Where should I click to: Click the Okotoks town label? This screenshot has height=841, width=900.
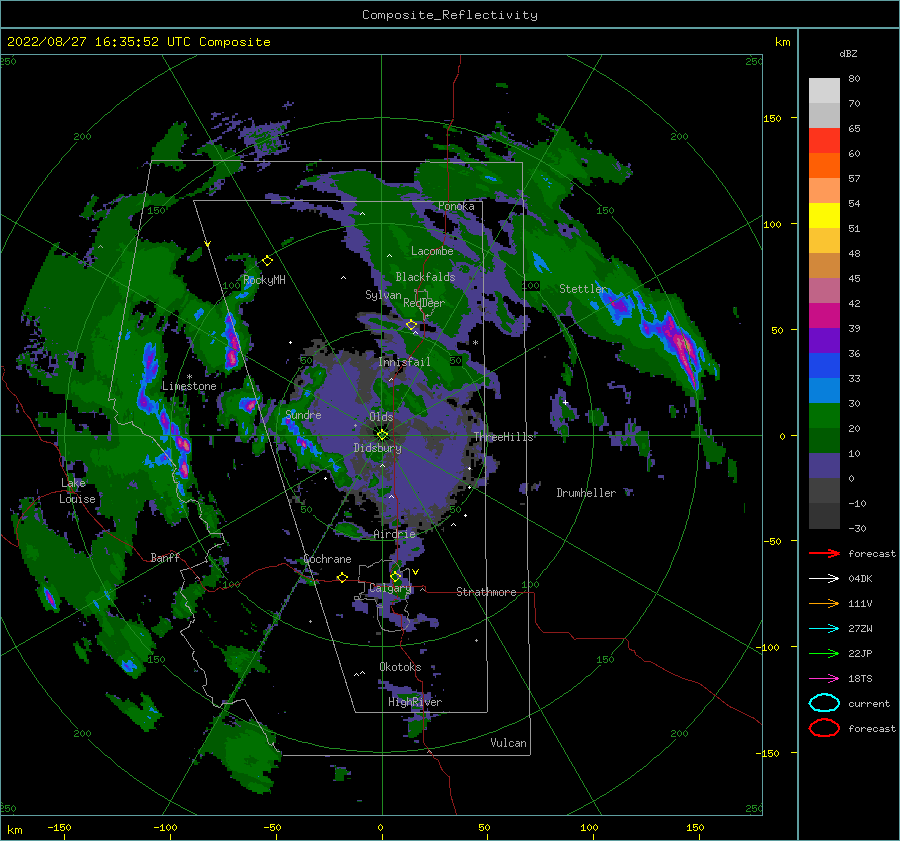click(400, 666)
